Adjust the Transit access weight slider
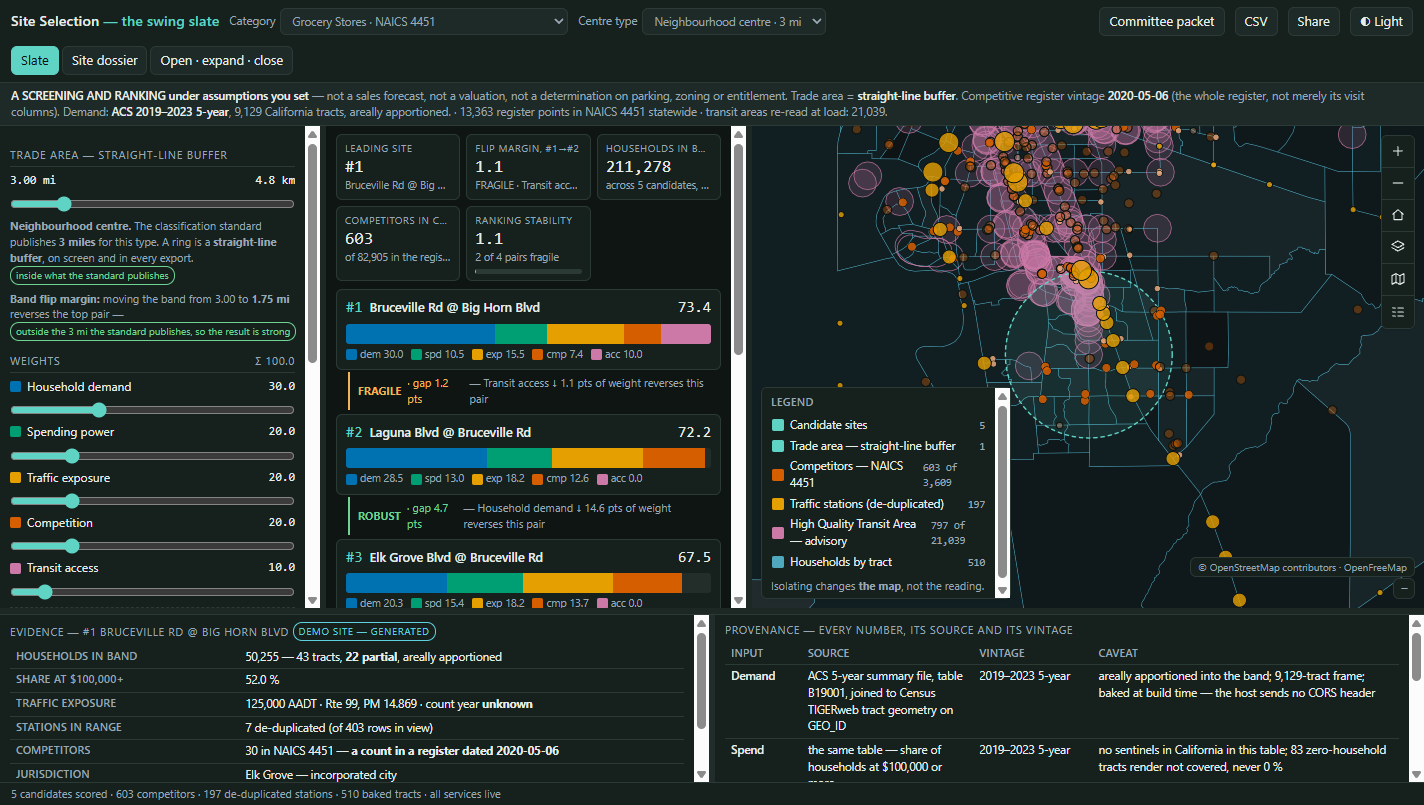 point(152,592)
